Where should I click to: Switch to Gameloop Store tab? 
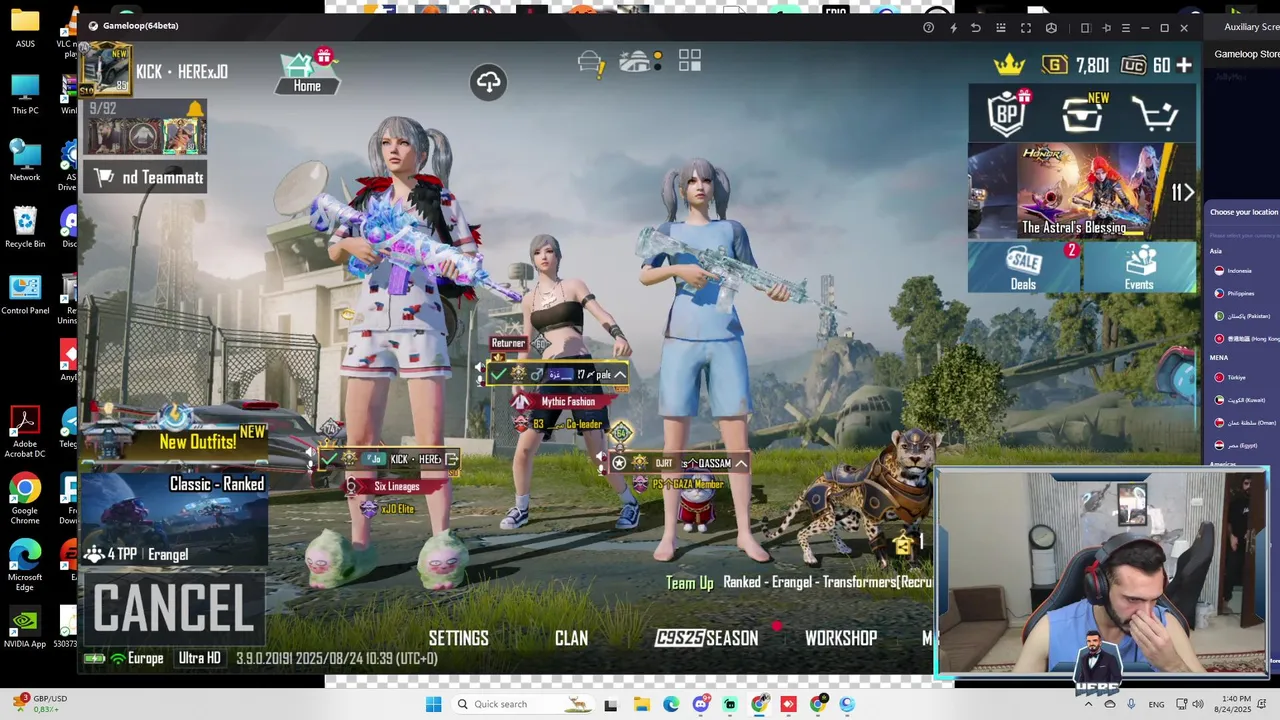[x=1246, y=54]
